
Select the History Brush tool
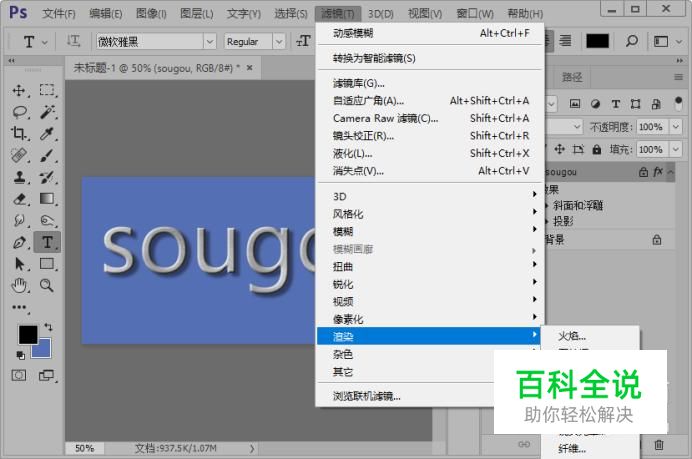pos(47,177)
